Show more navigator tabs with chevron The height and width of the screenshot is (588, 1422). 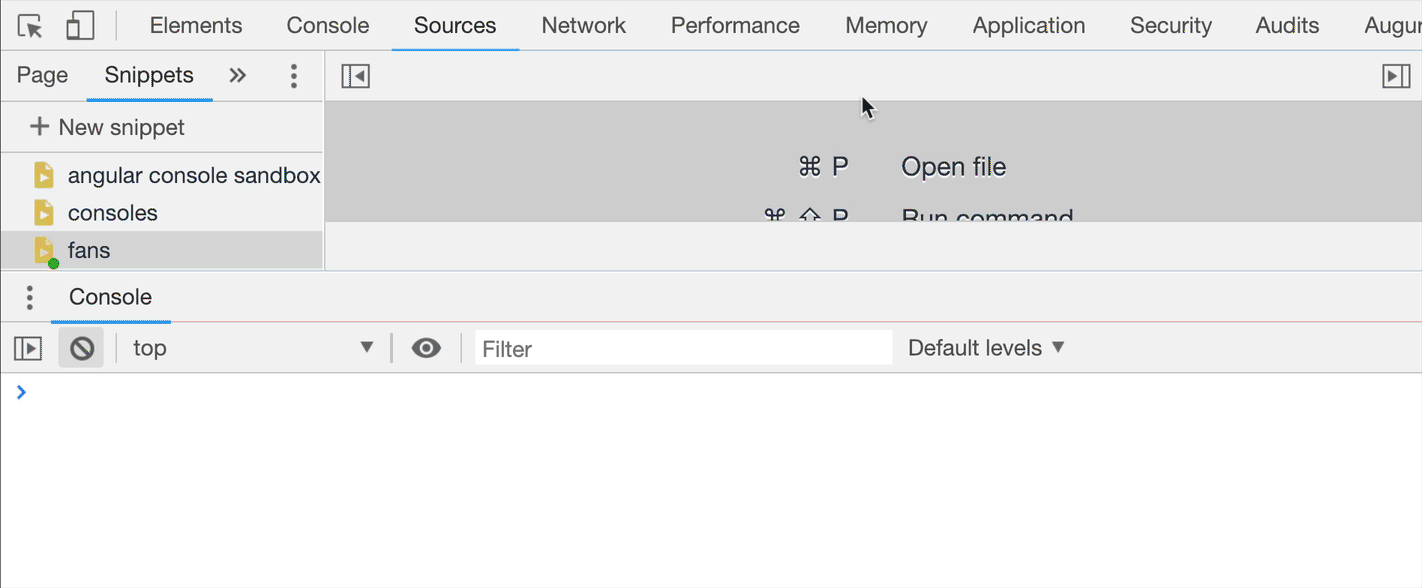(x=237, y=76)
